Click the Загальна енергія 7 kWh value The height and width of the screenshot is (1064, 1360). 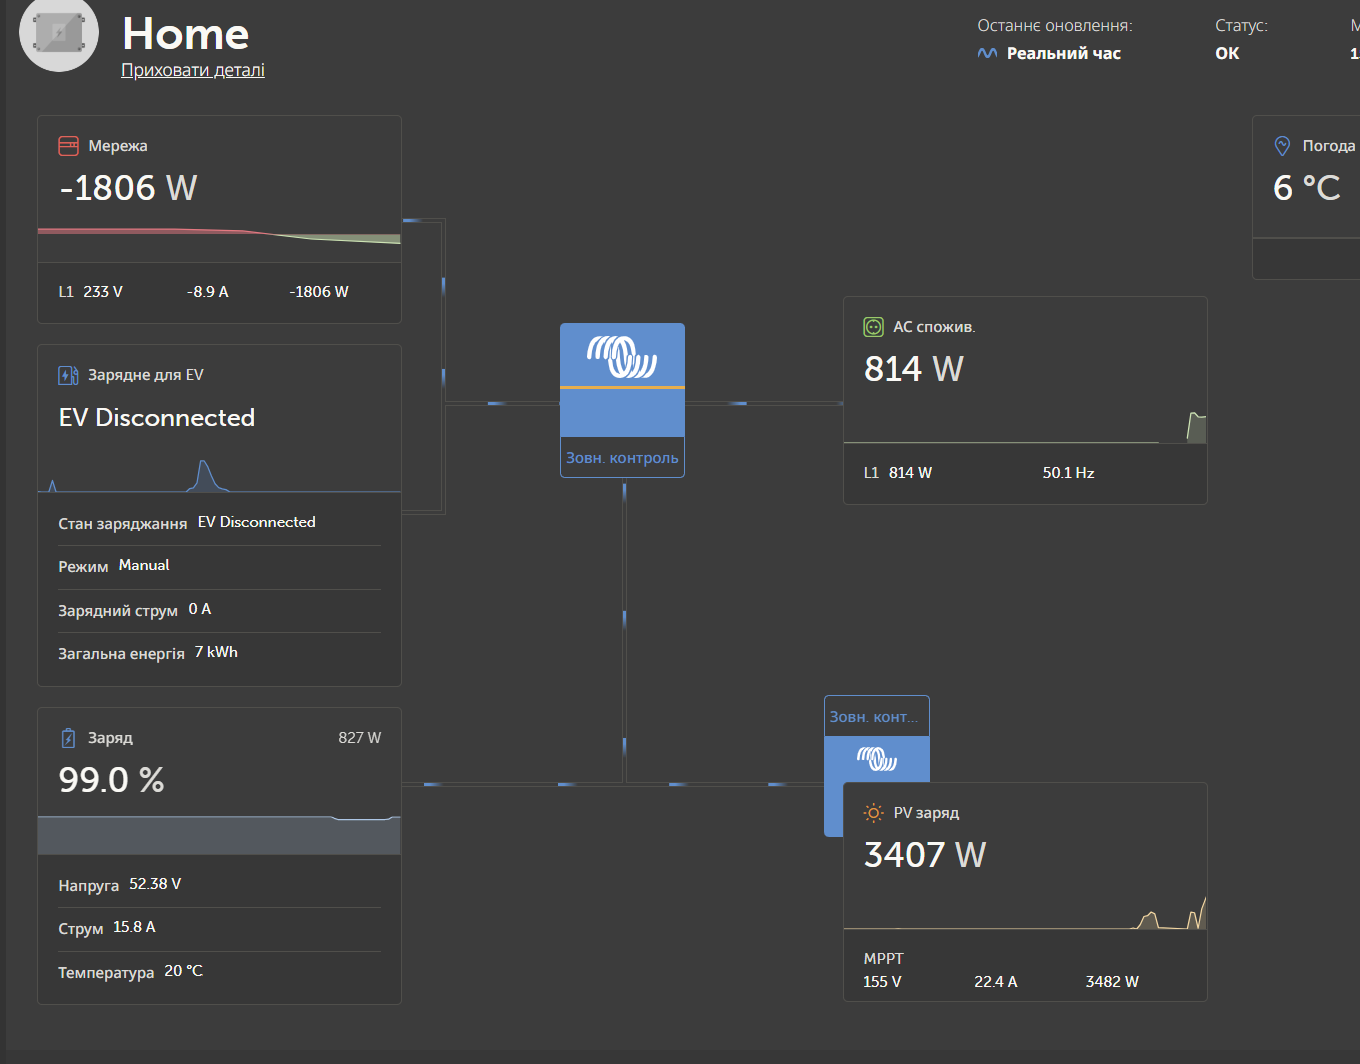[216, 652]
